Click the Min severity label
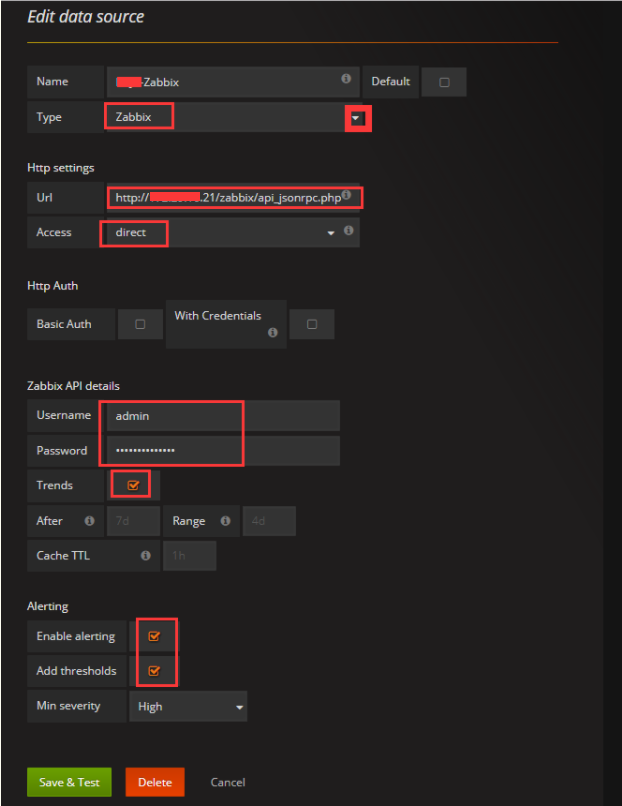The width and height of the screenshot is (622, 806). click(x=68, y=706)
